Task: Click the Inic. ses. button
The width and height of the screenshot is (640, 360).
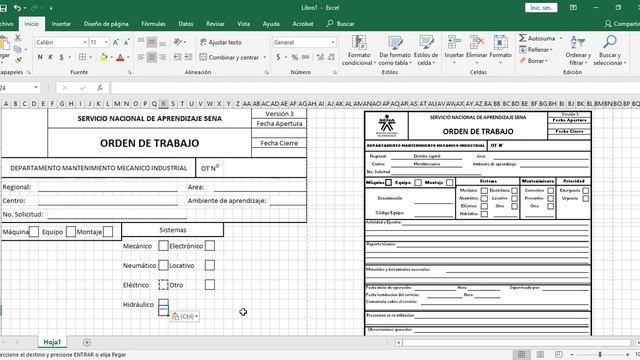Action: 541,8
